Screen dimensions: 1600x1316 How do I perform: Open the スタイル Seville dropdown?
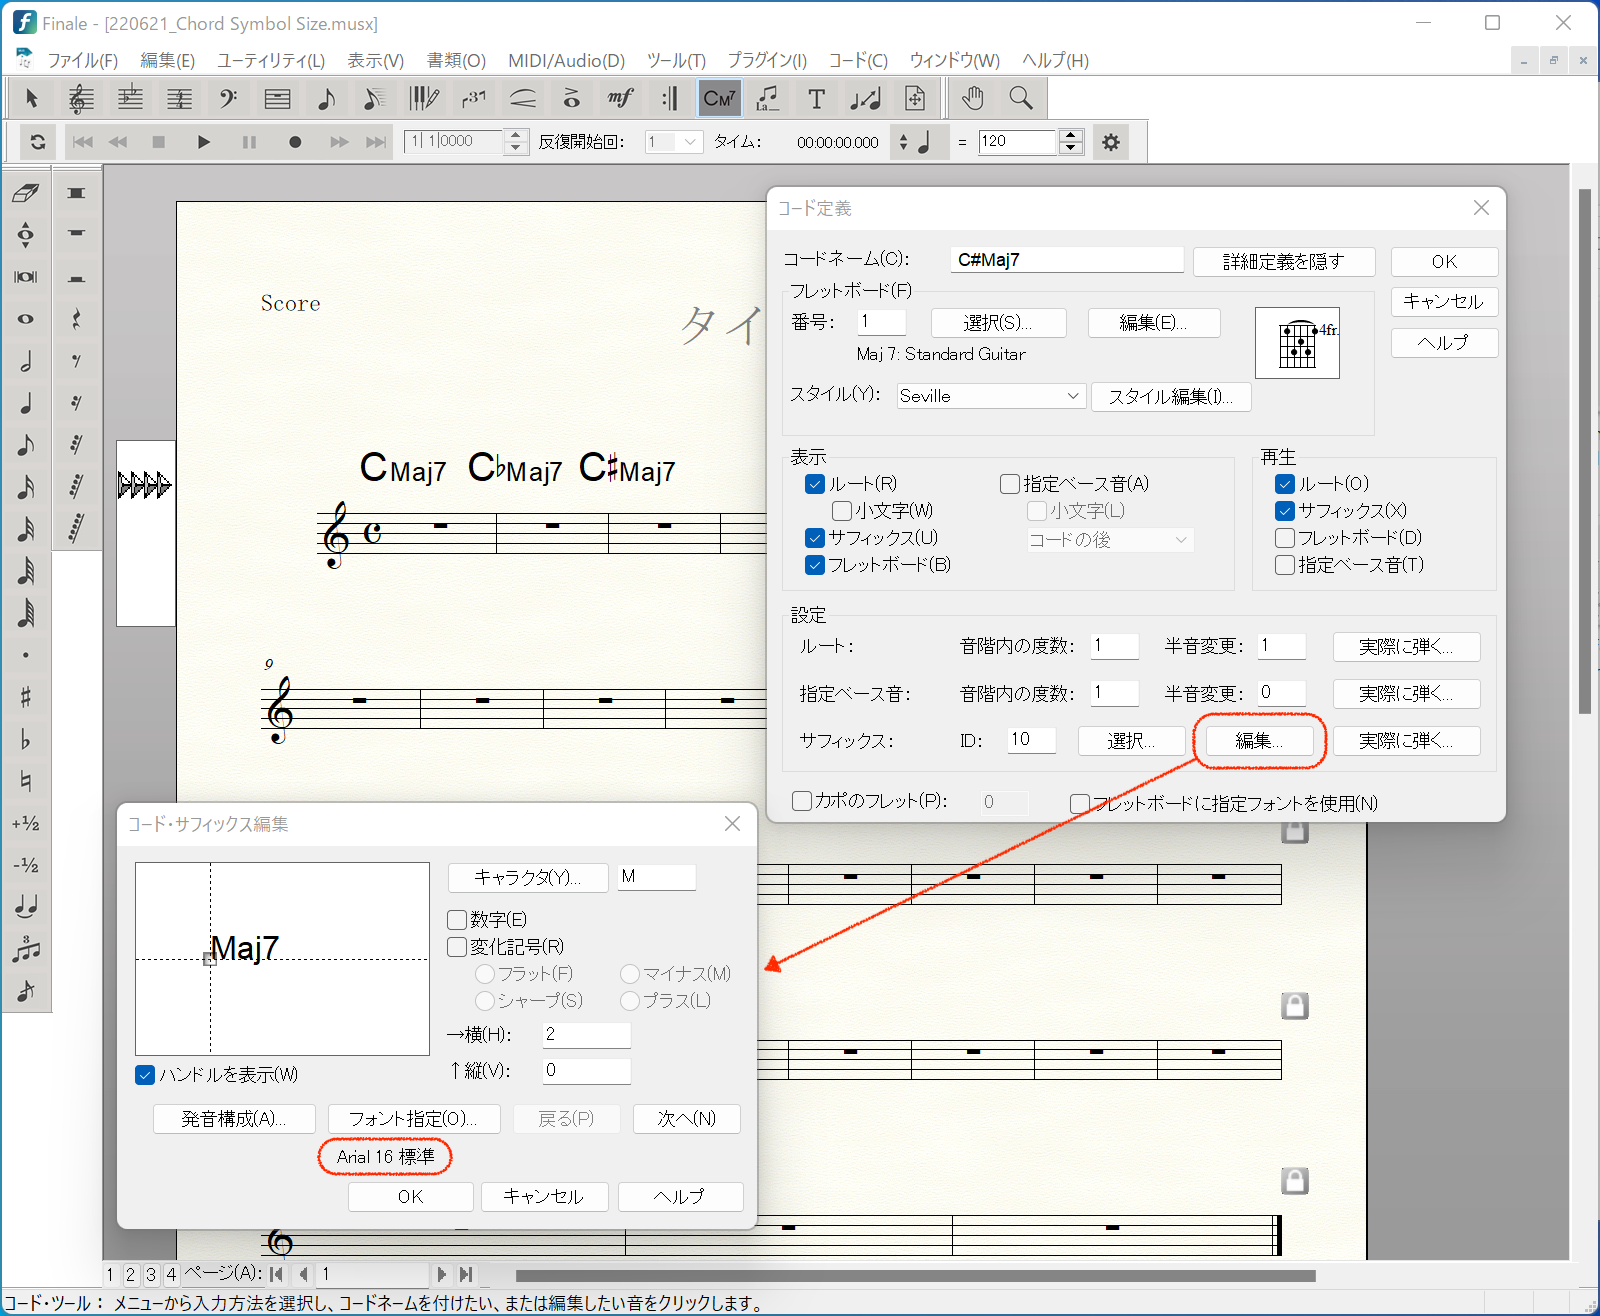pos(990,396)
